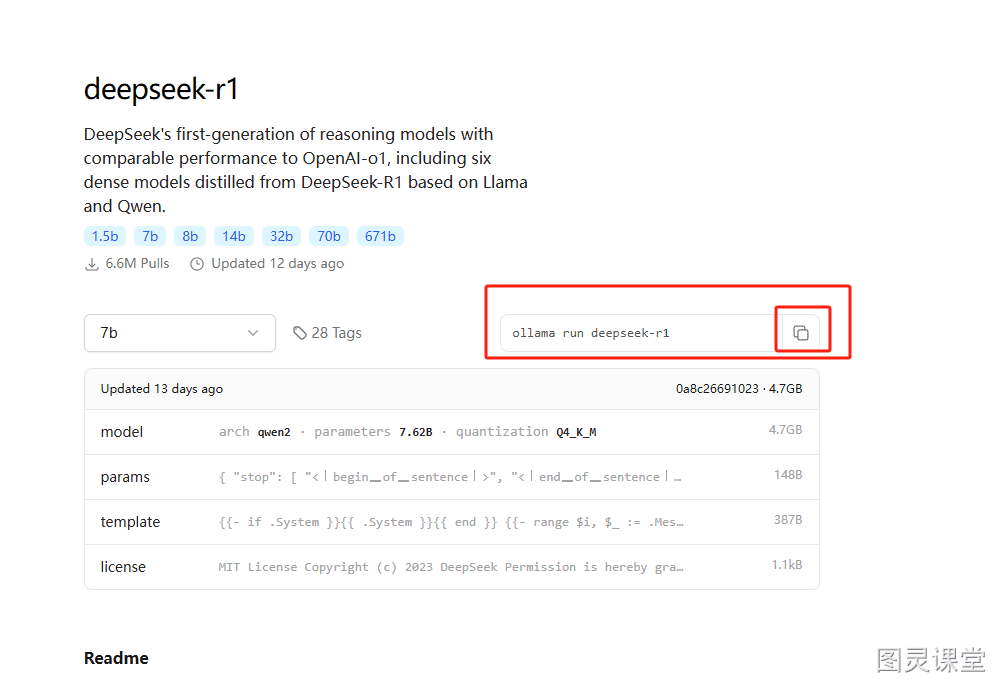Select the 14b size tag

(x=234, y=236)
